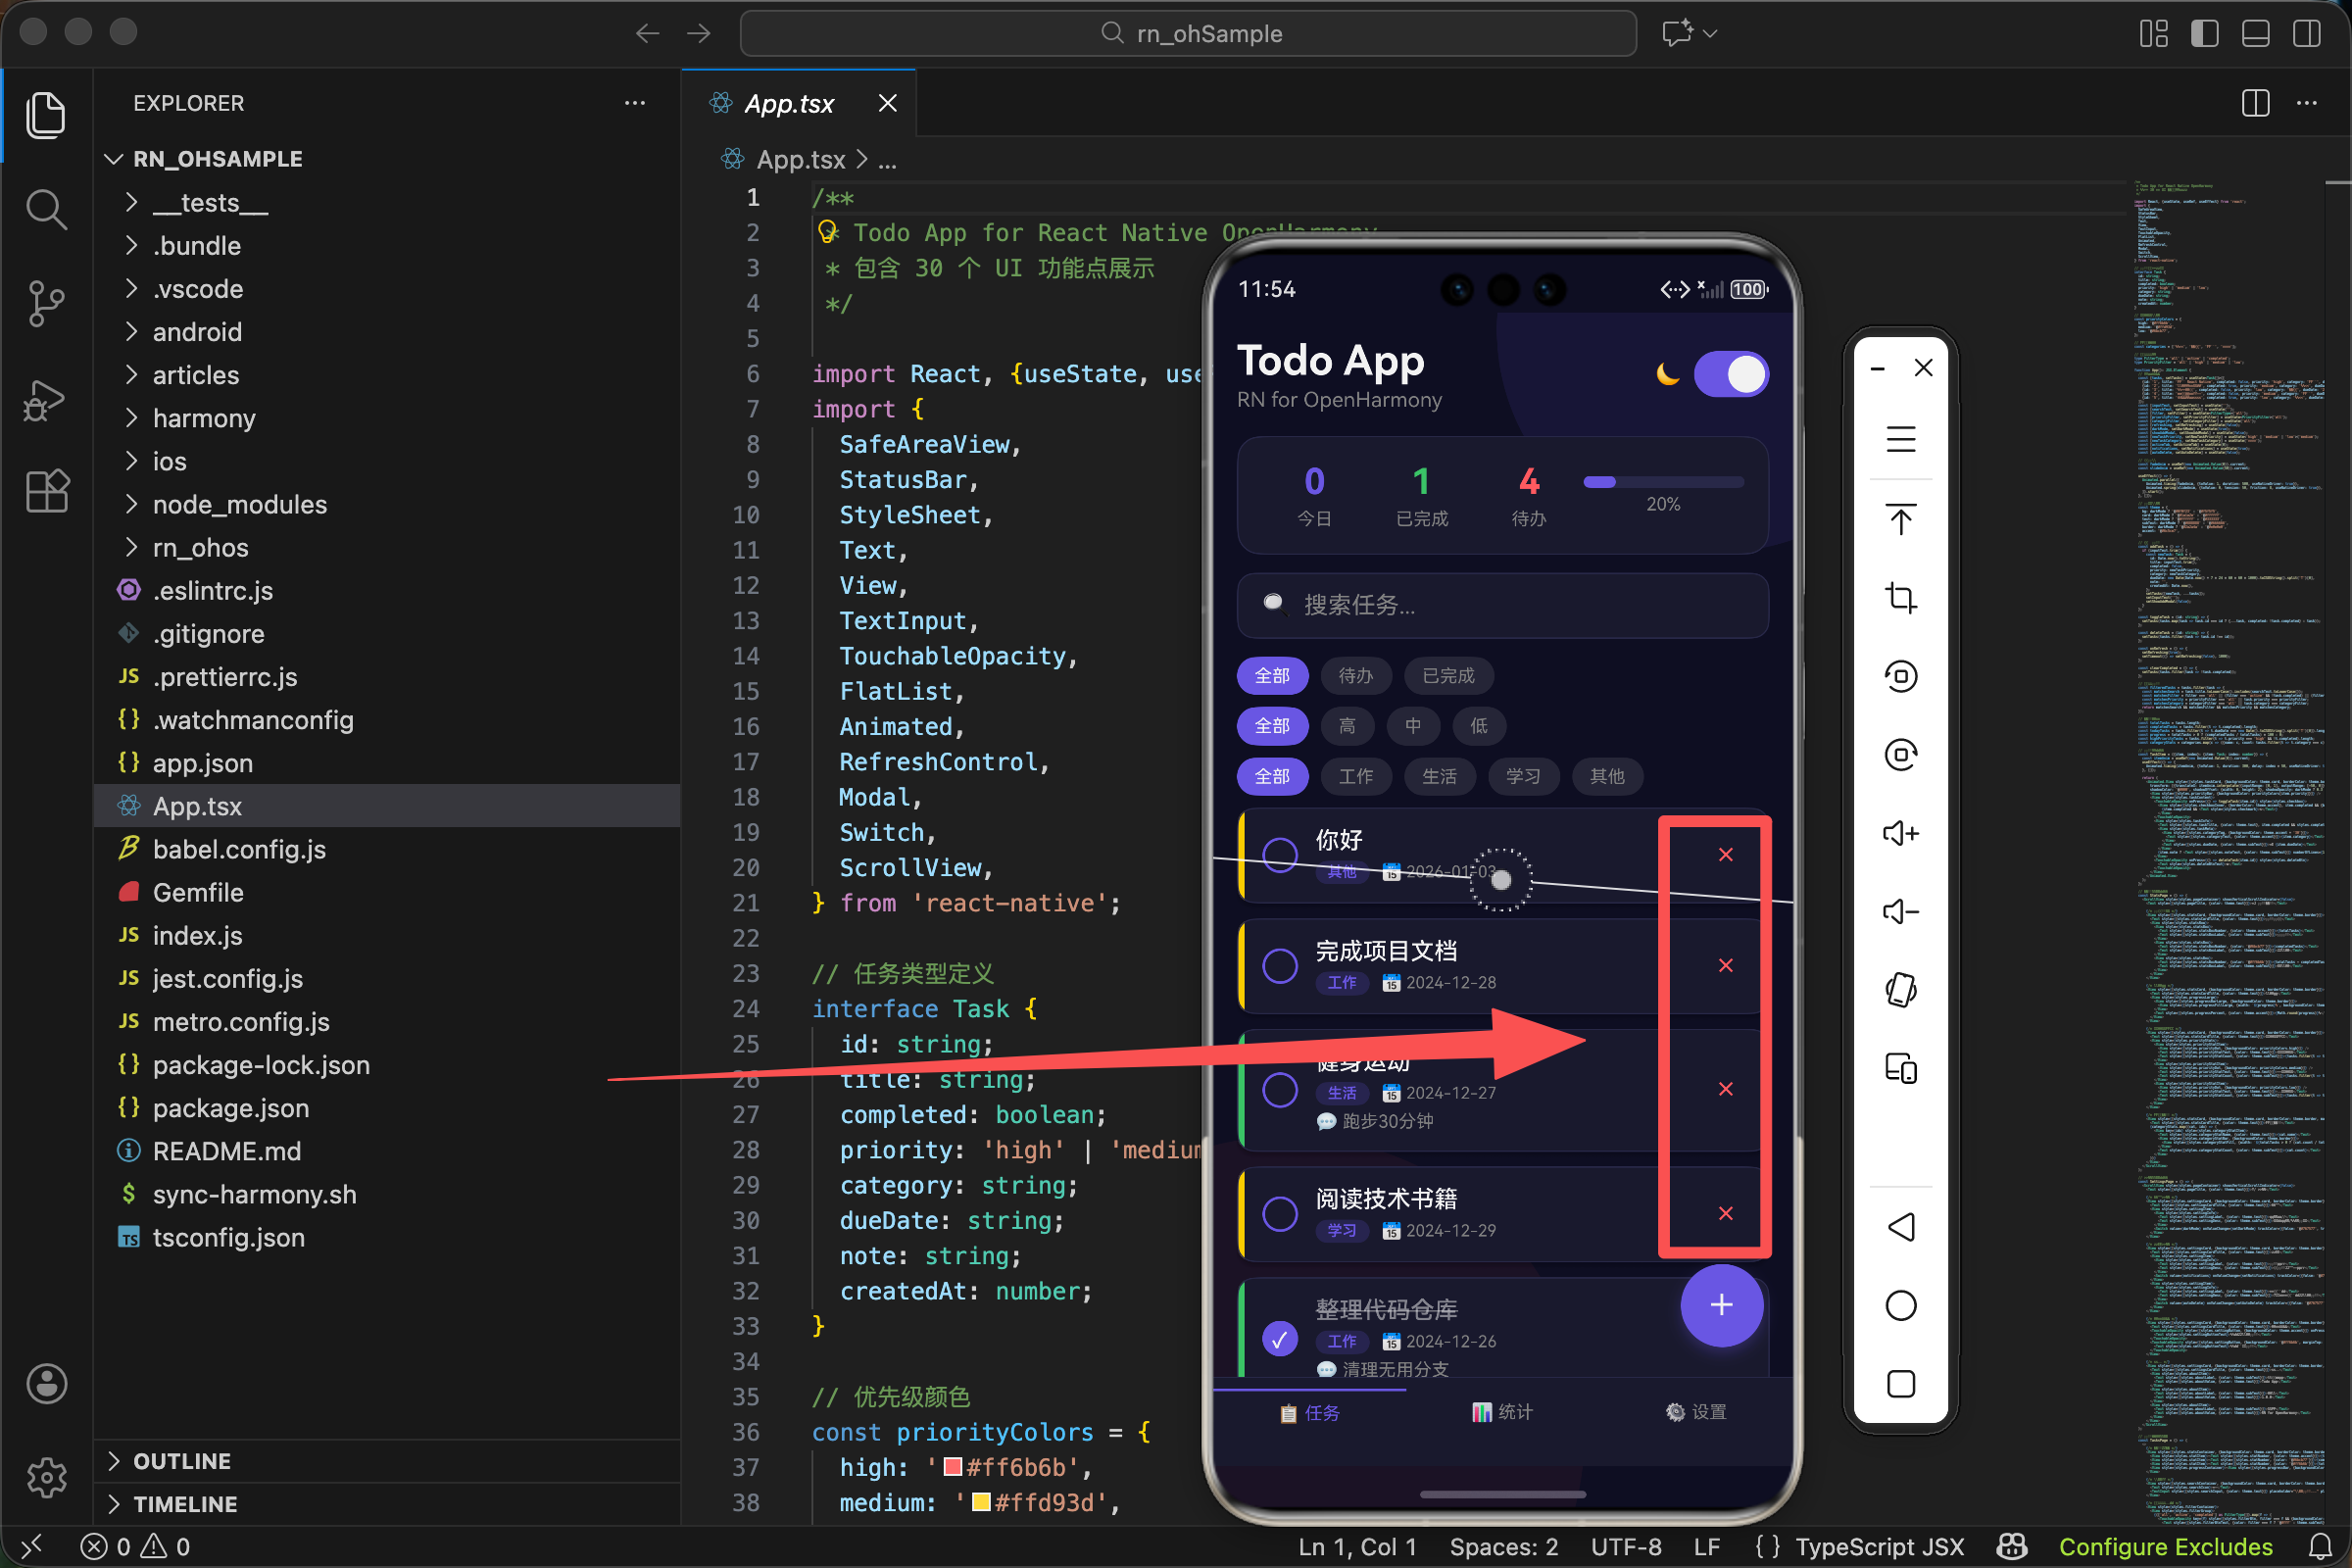This screenshot has height=1568, width=2352.
Task: Switch to 统计 bottom tab
Action: click(1502, 1412)
